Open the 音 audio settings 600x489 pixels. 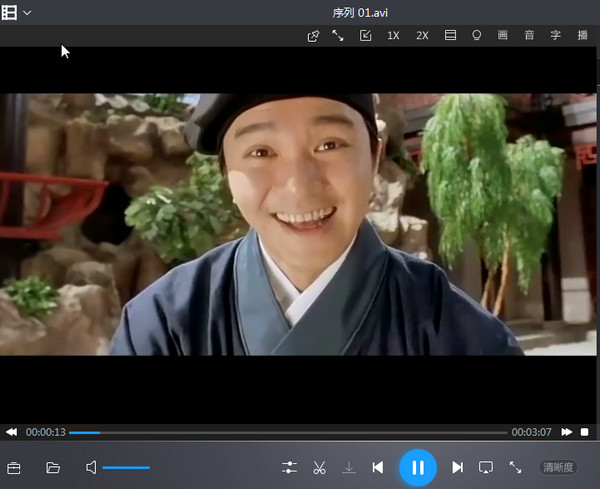coord(529,35)
